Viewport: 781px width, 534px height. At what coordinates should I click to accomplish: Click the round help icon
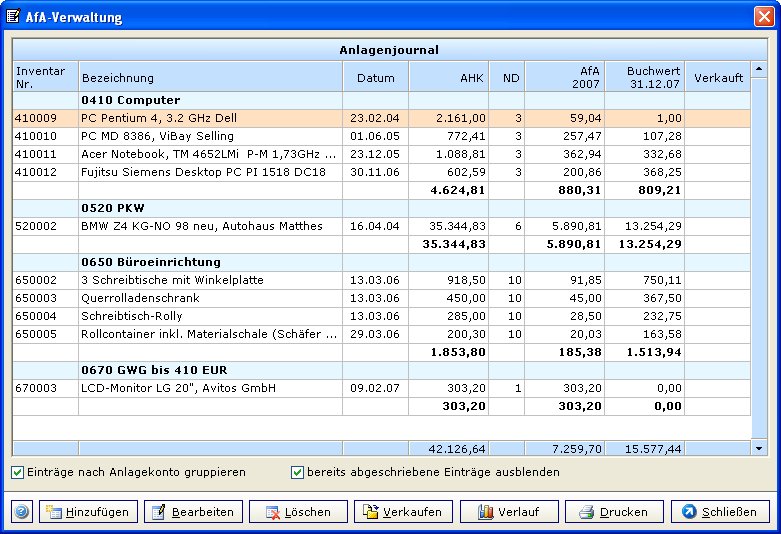click(22, 512)
